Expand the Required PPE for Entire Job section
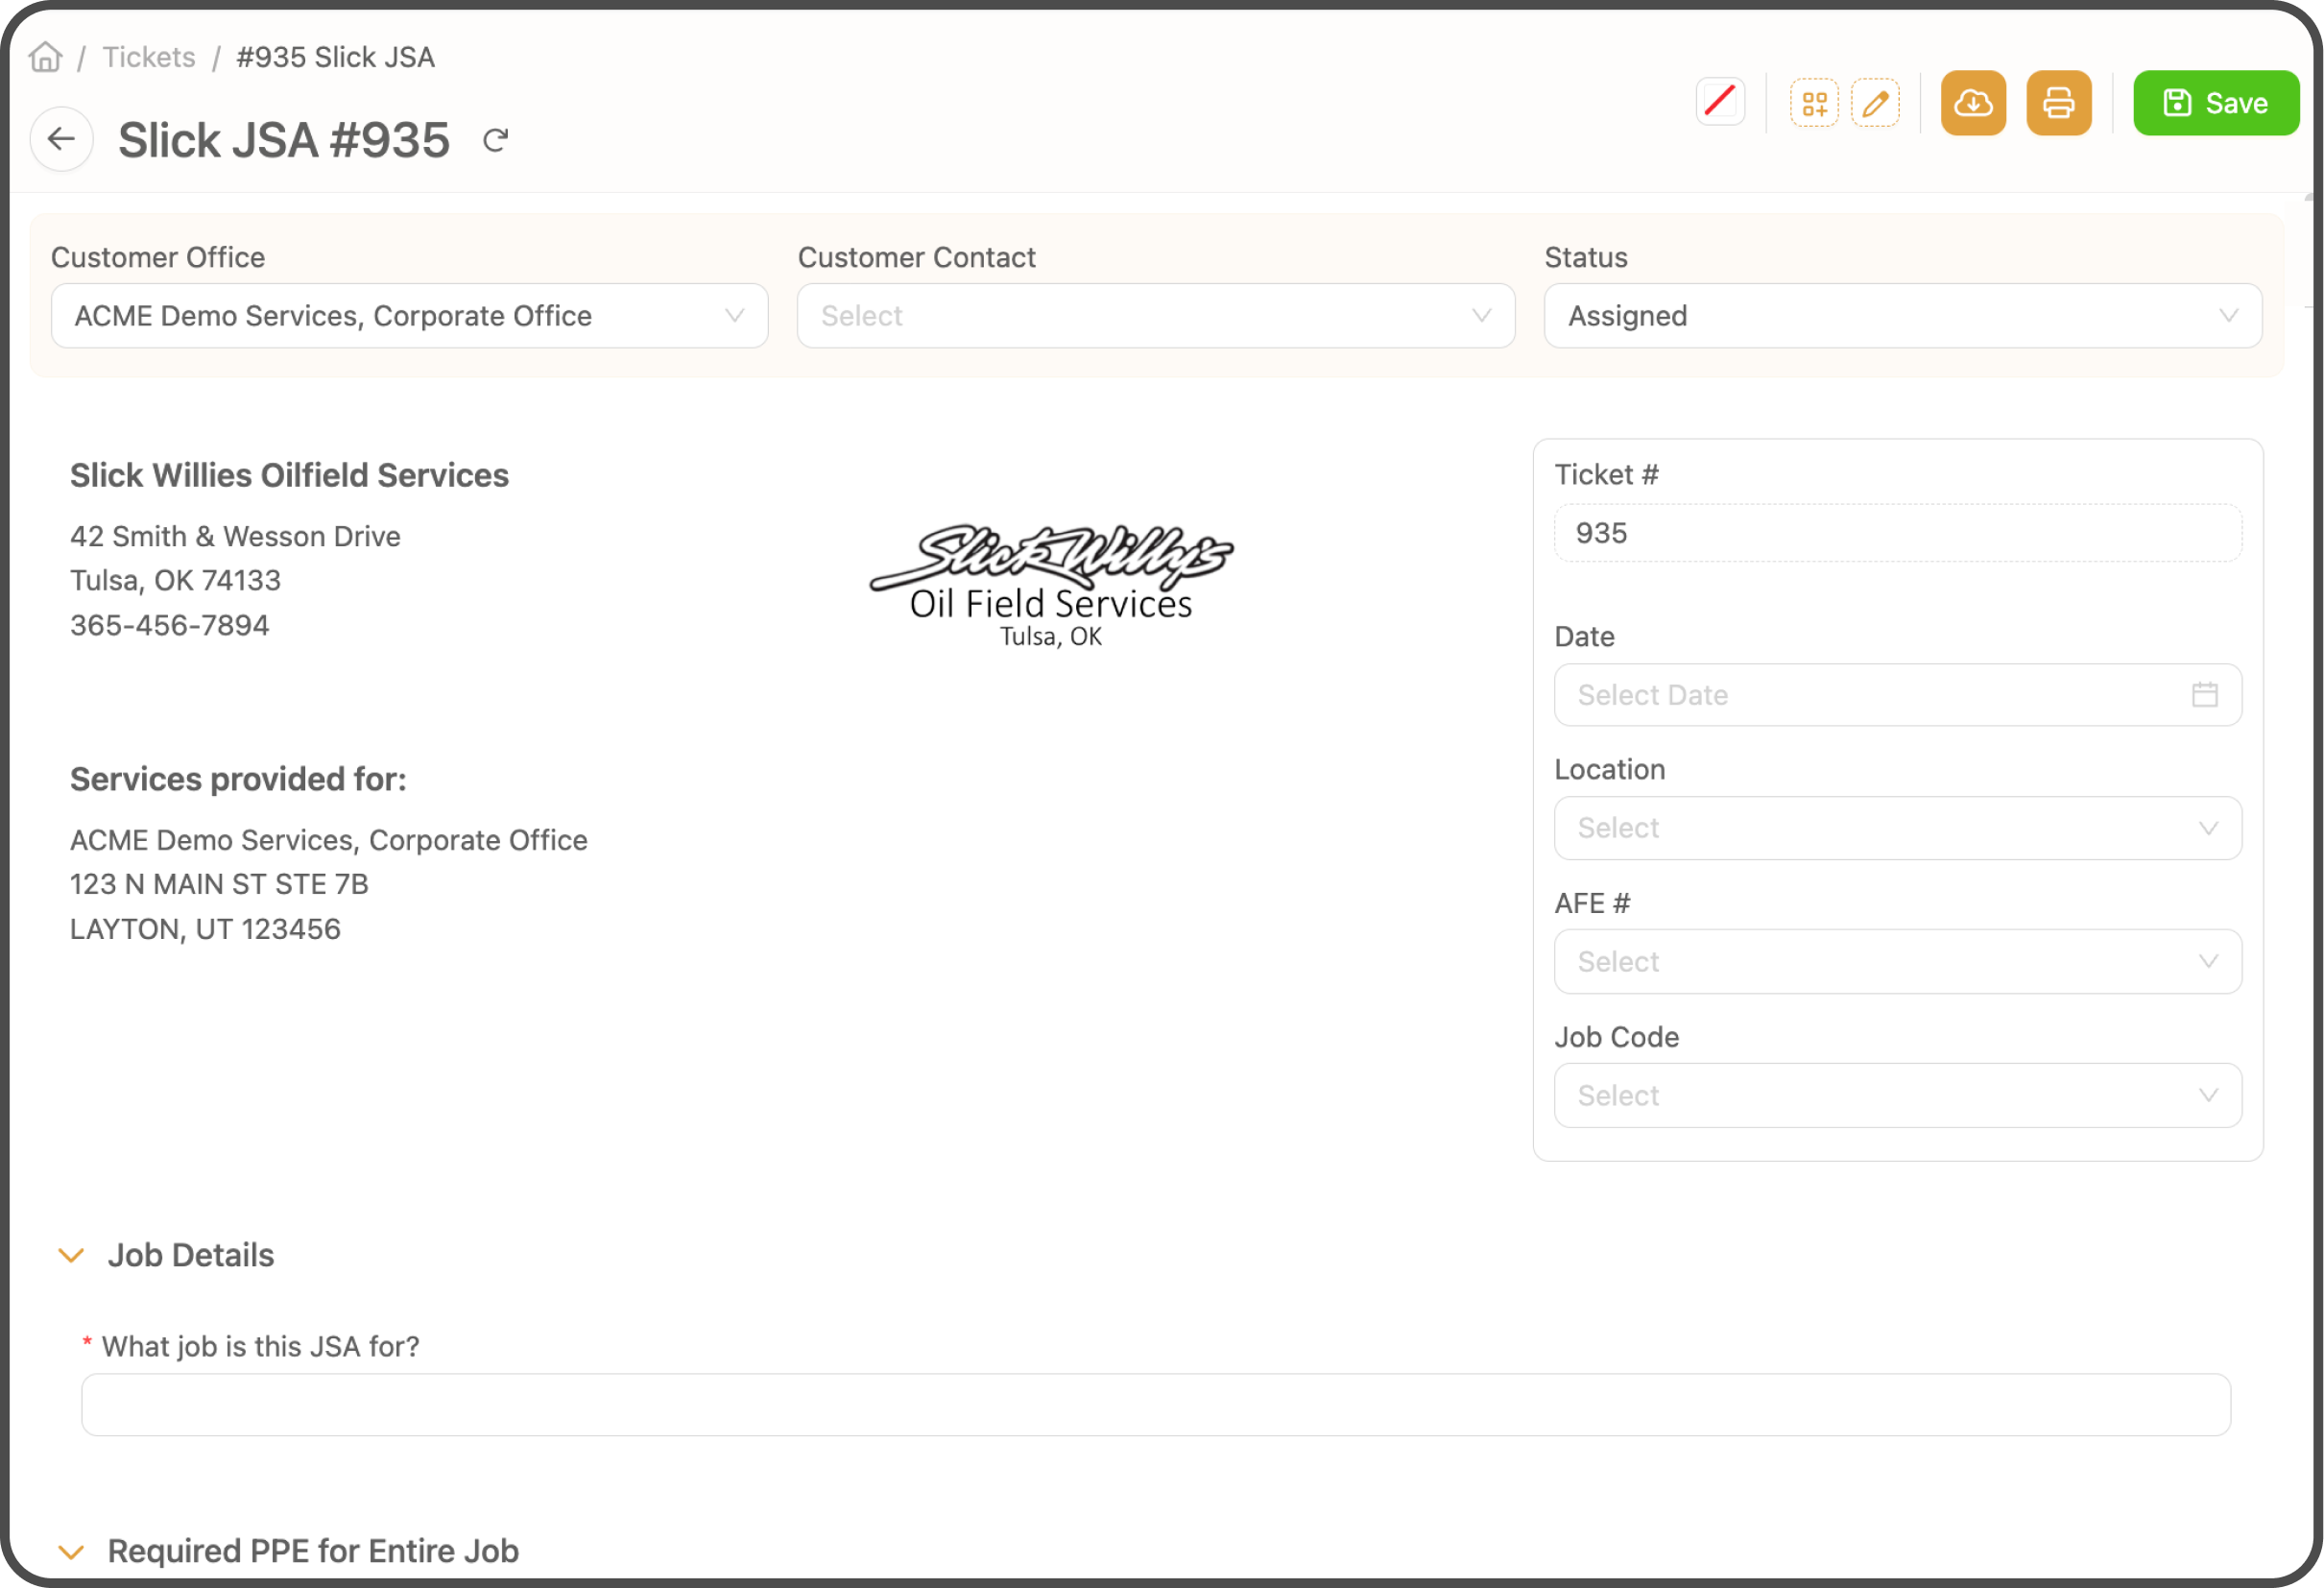This screenshot has height=1588, width=2324. pyautogui.click(x=71, y=1551)
